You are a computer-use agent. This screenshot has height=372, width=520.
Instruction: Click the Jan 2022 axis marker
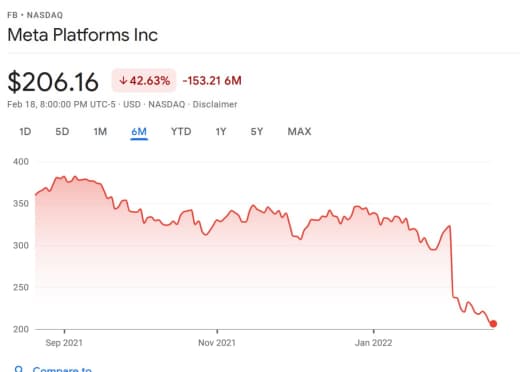click(x=374, y=342)
